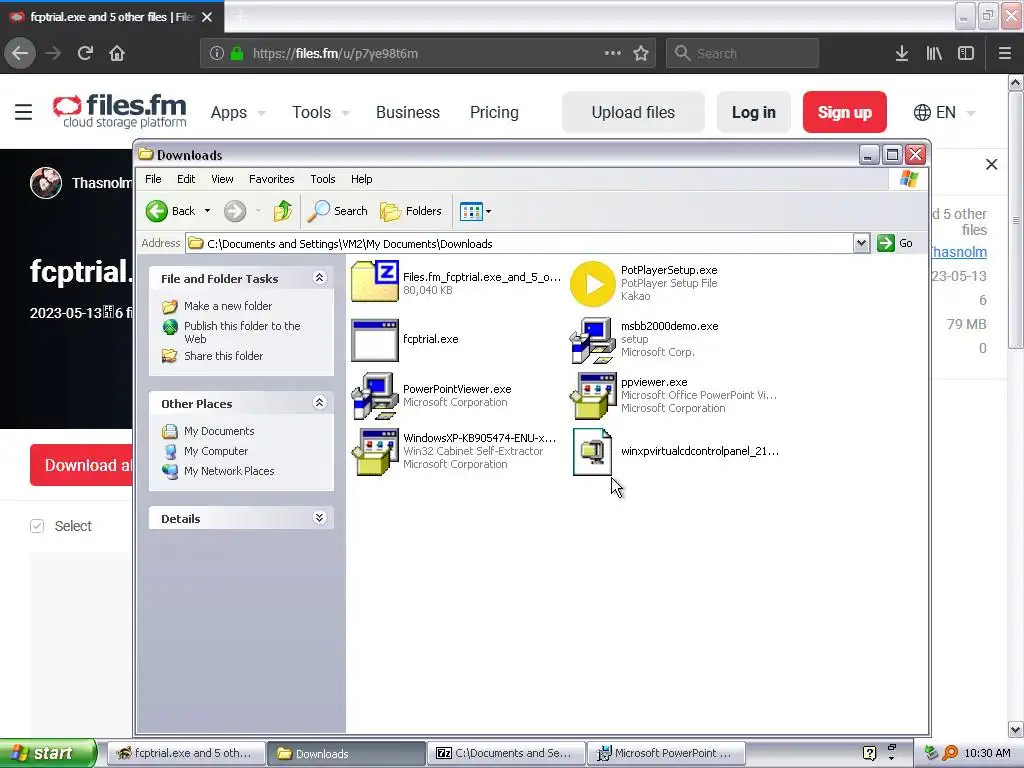Click the Log in button
The width and height of the screenshot is (1024, 768).
pos(754,112)
